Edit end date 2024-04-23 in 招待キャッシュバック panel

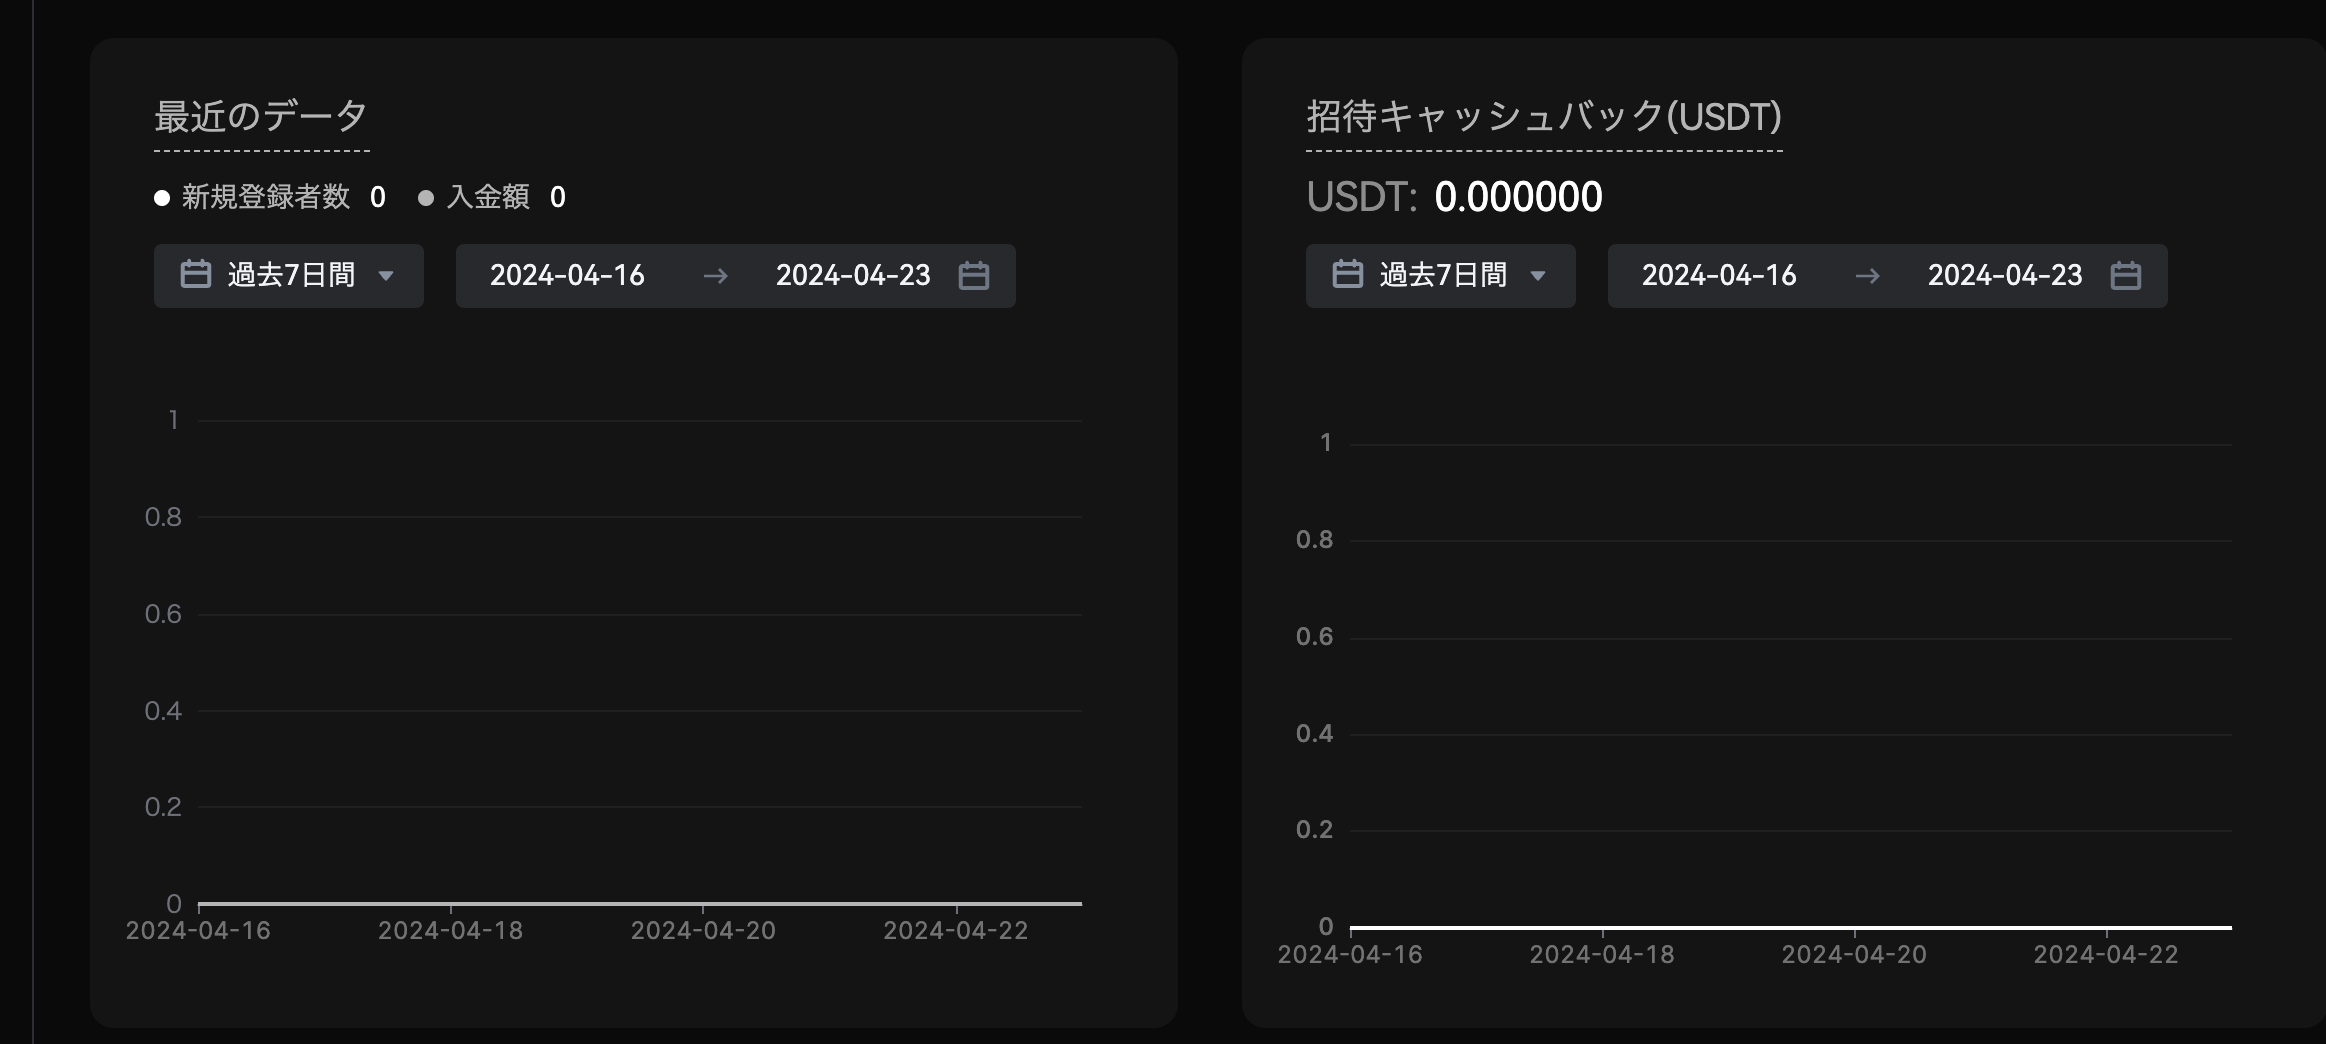click(x=2005, y=276)
